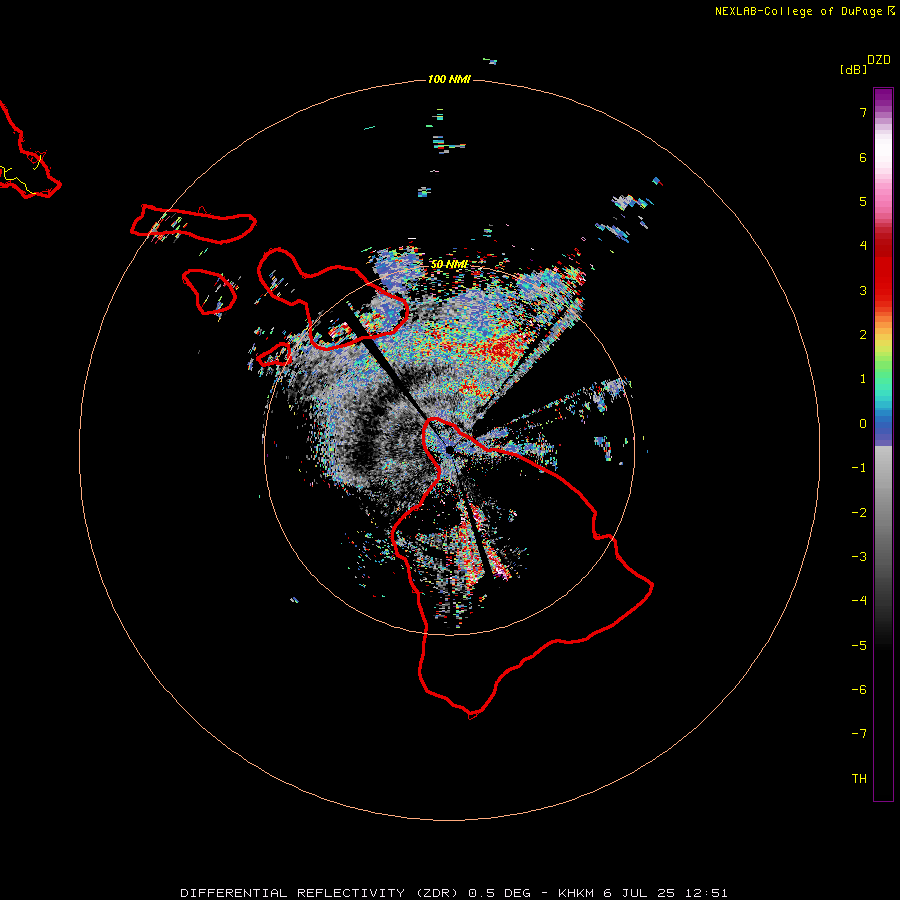Click the radar site center dot
Viewport: 900px width, 900px height.
[449, 451]
